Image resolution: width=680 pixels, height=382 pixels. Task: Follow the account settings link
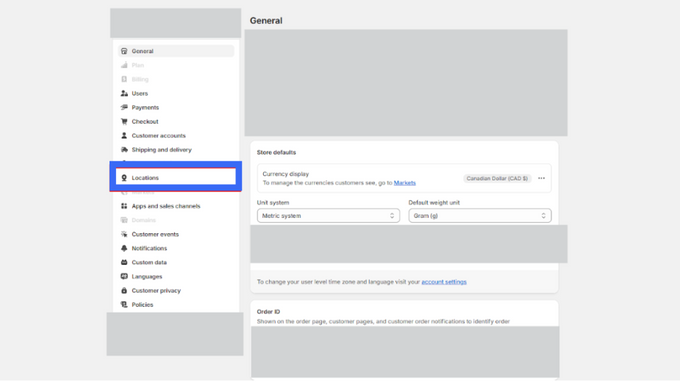444,282
